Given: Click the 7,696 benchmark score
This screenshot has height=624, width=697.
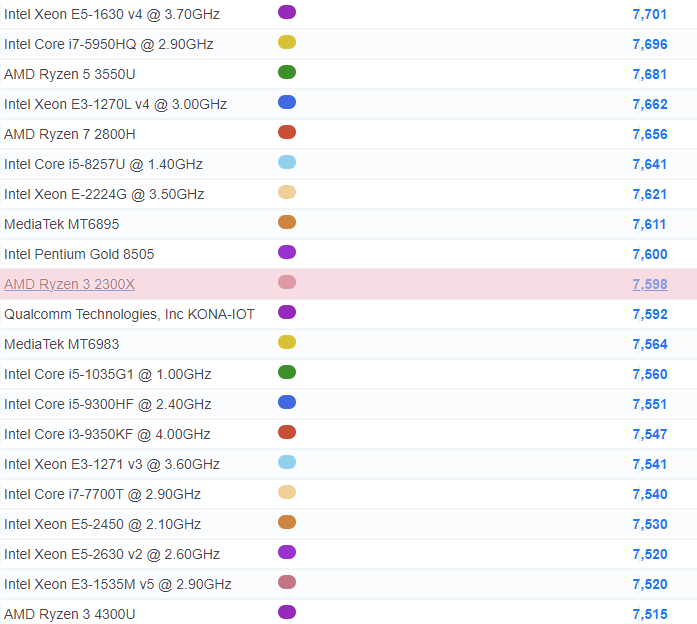Looking at the screenshot, I should pyautogui.click(x=650, y=44).
